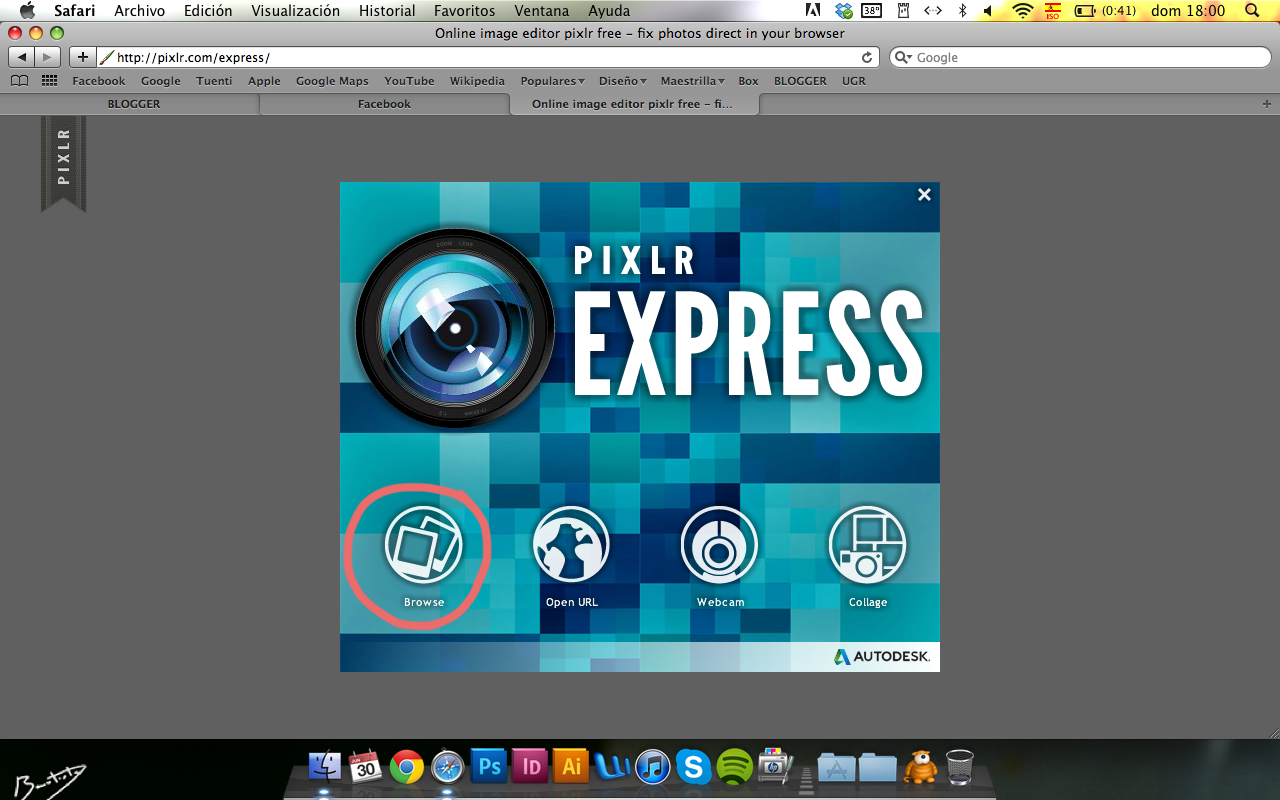This screenshot has width=1280, height=800.
Task: Open the Ayuda menu
Action: [609, 11]
